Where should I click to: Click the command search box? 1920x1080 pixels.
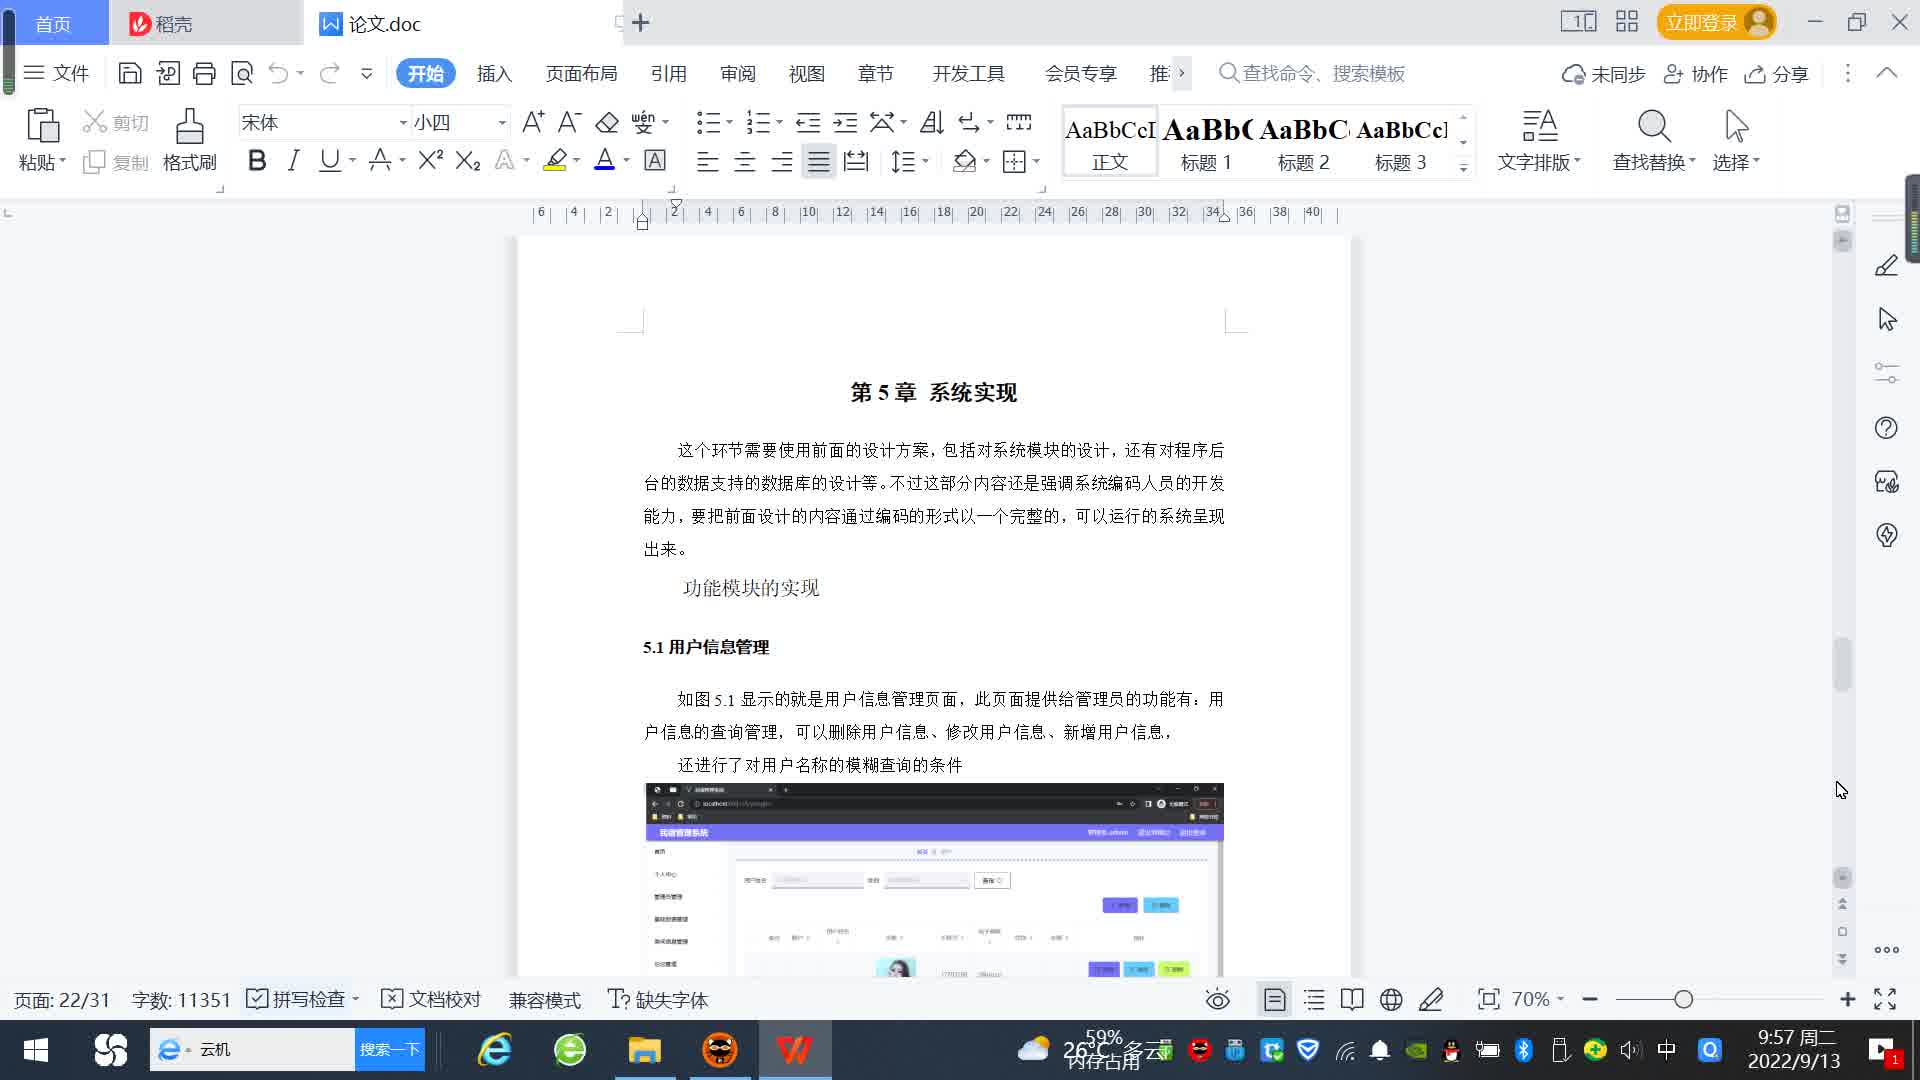tap(1314, 73)
